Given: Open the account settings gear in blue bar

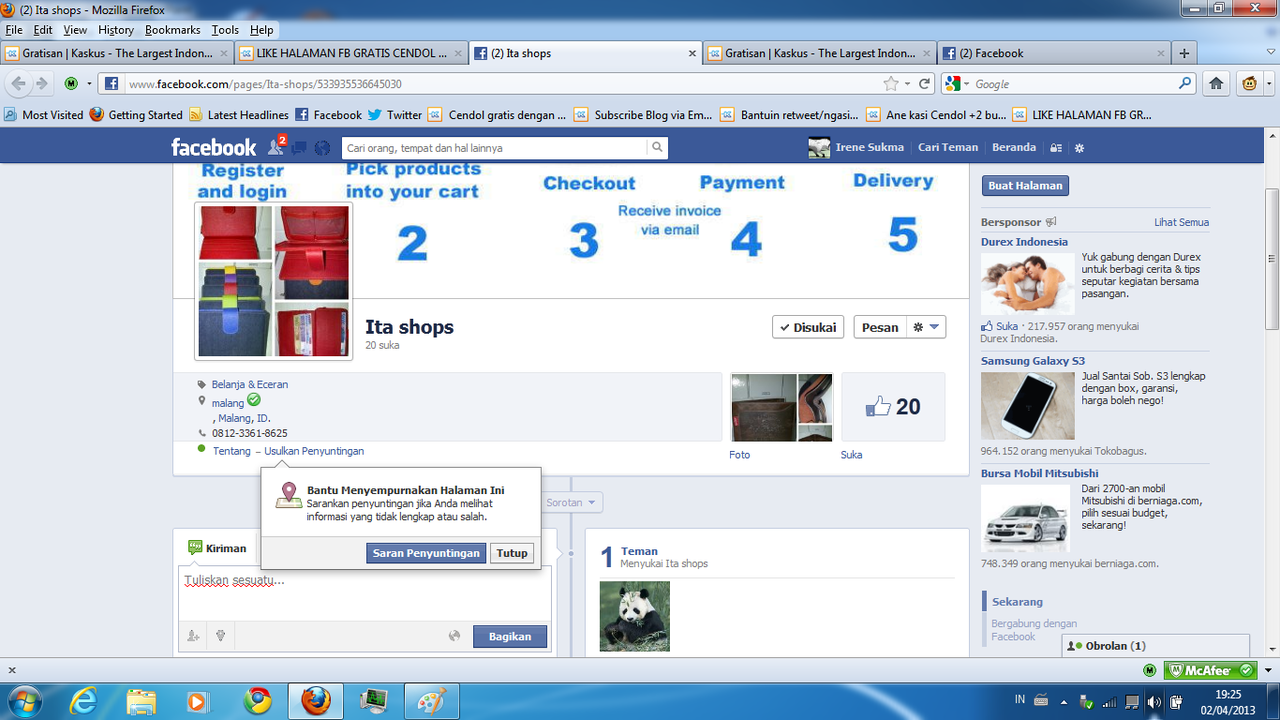Looking at the screenshot, I should [x=1079, y=148].
